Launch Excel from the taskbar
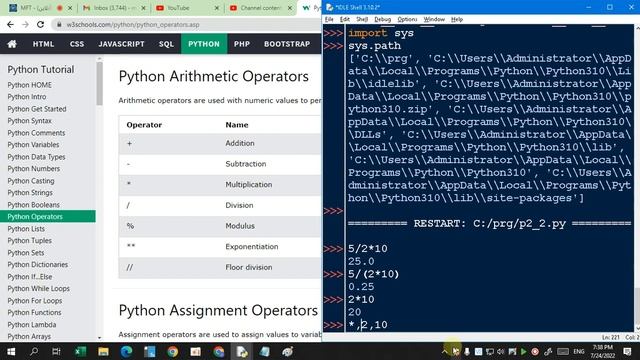Viewport: 640px width, 360px height. point(80,351)
